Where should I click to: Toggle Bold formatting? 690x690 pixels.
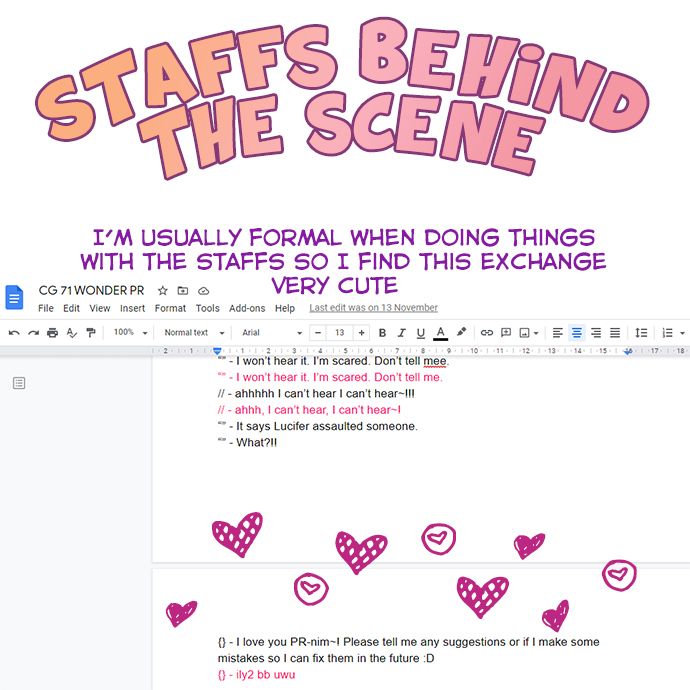coord(382,332)
